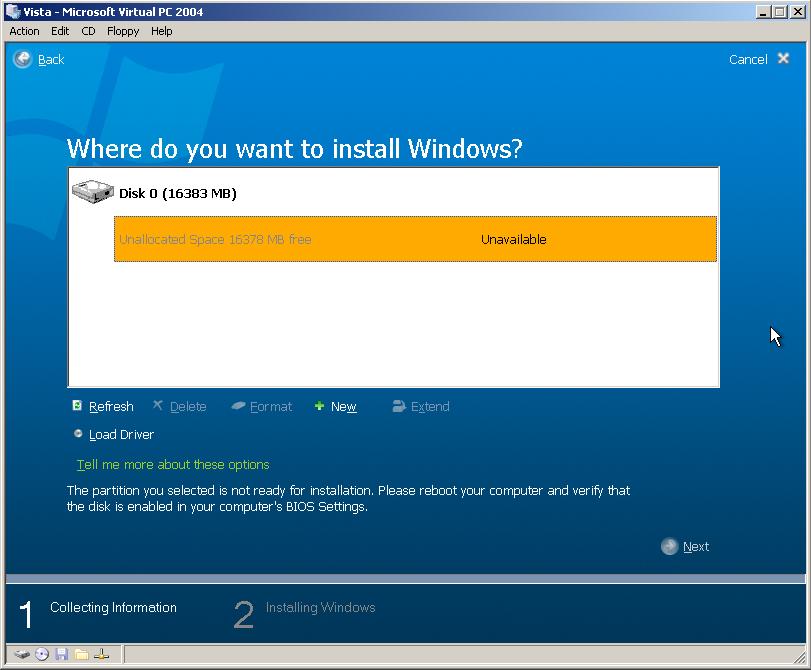The height and width of the screenshot is (670, 811).
Task: Maximize the Virtual PC window
Action: [779, 11]
